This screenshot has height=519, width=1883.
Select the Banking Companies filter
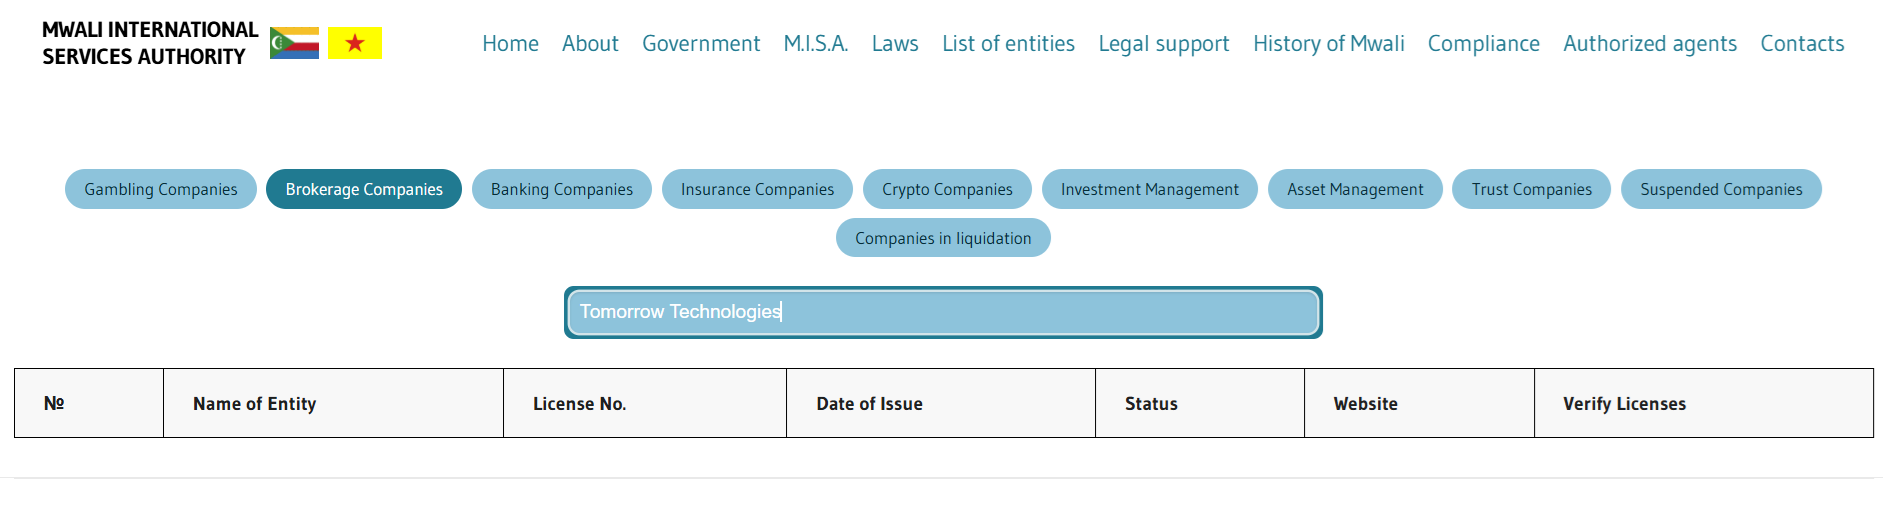tap(562, 189)
